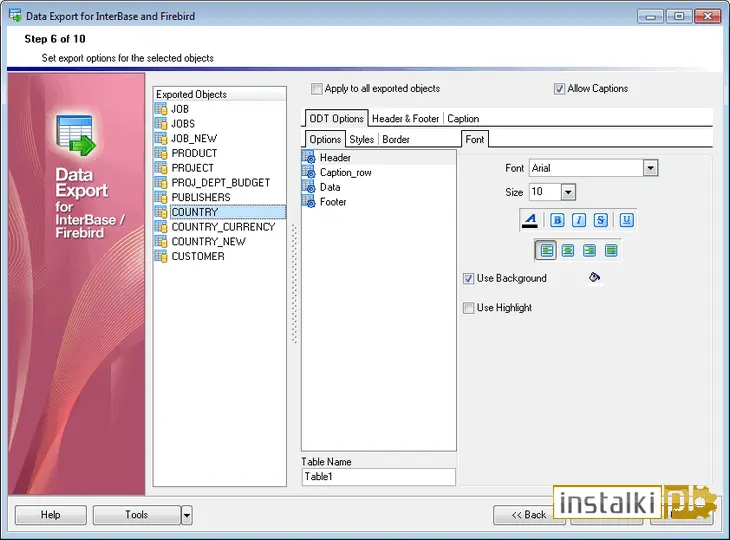Select the Font tab

click(x=474, y=139)
